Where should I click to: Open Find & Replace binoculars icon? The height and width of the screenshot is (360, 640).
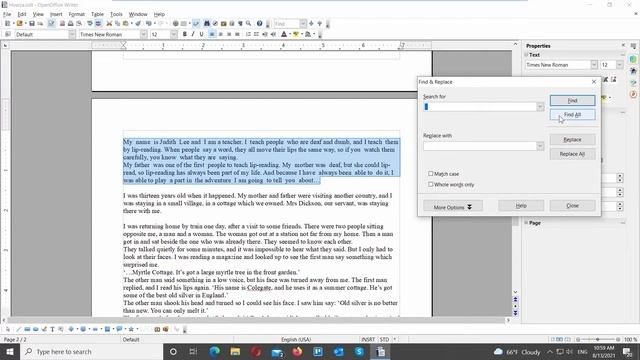pyautogui.click(x=207, y=24)
